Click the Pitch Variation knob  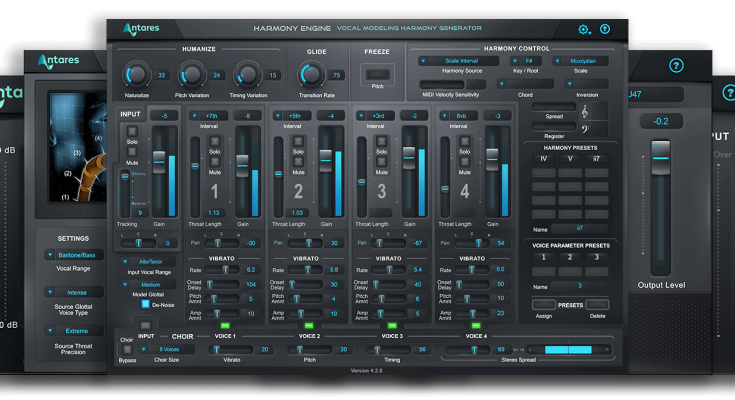click(192, 75)
